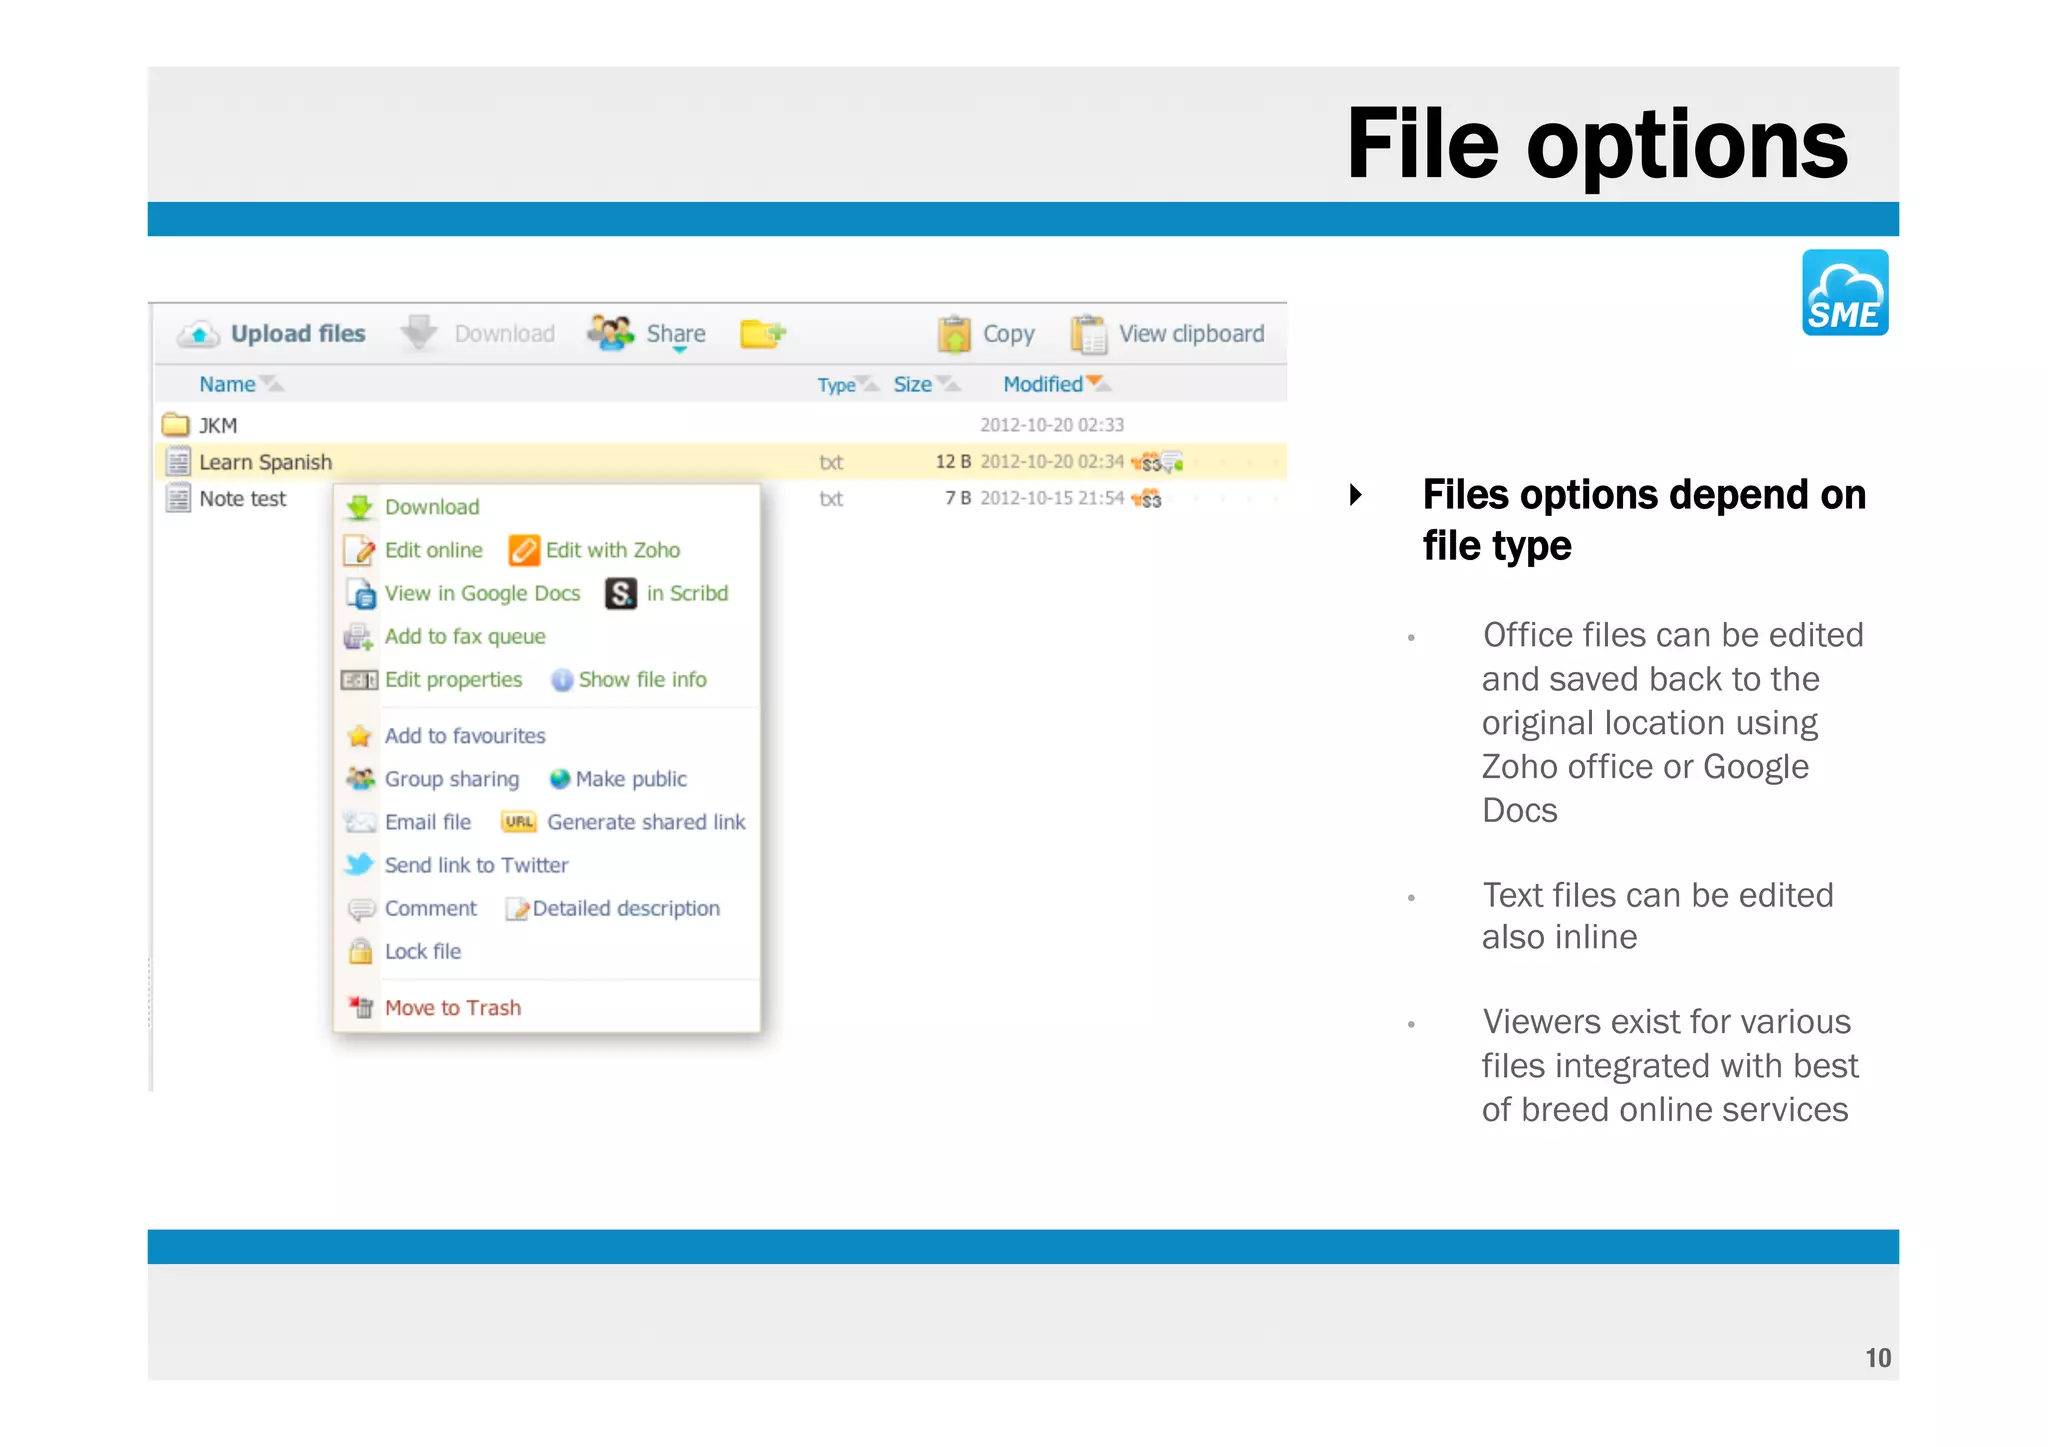Click the Detailed description note icon
The image size is (2048, 1447).
point(517,909)
